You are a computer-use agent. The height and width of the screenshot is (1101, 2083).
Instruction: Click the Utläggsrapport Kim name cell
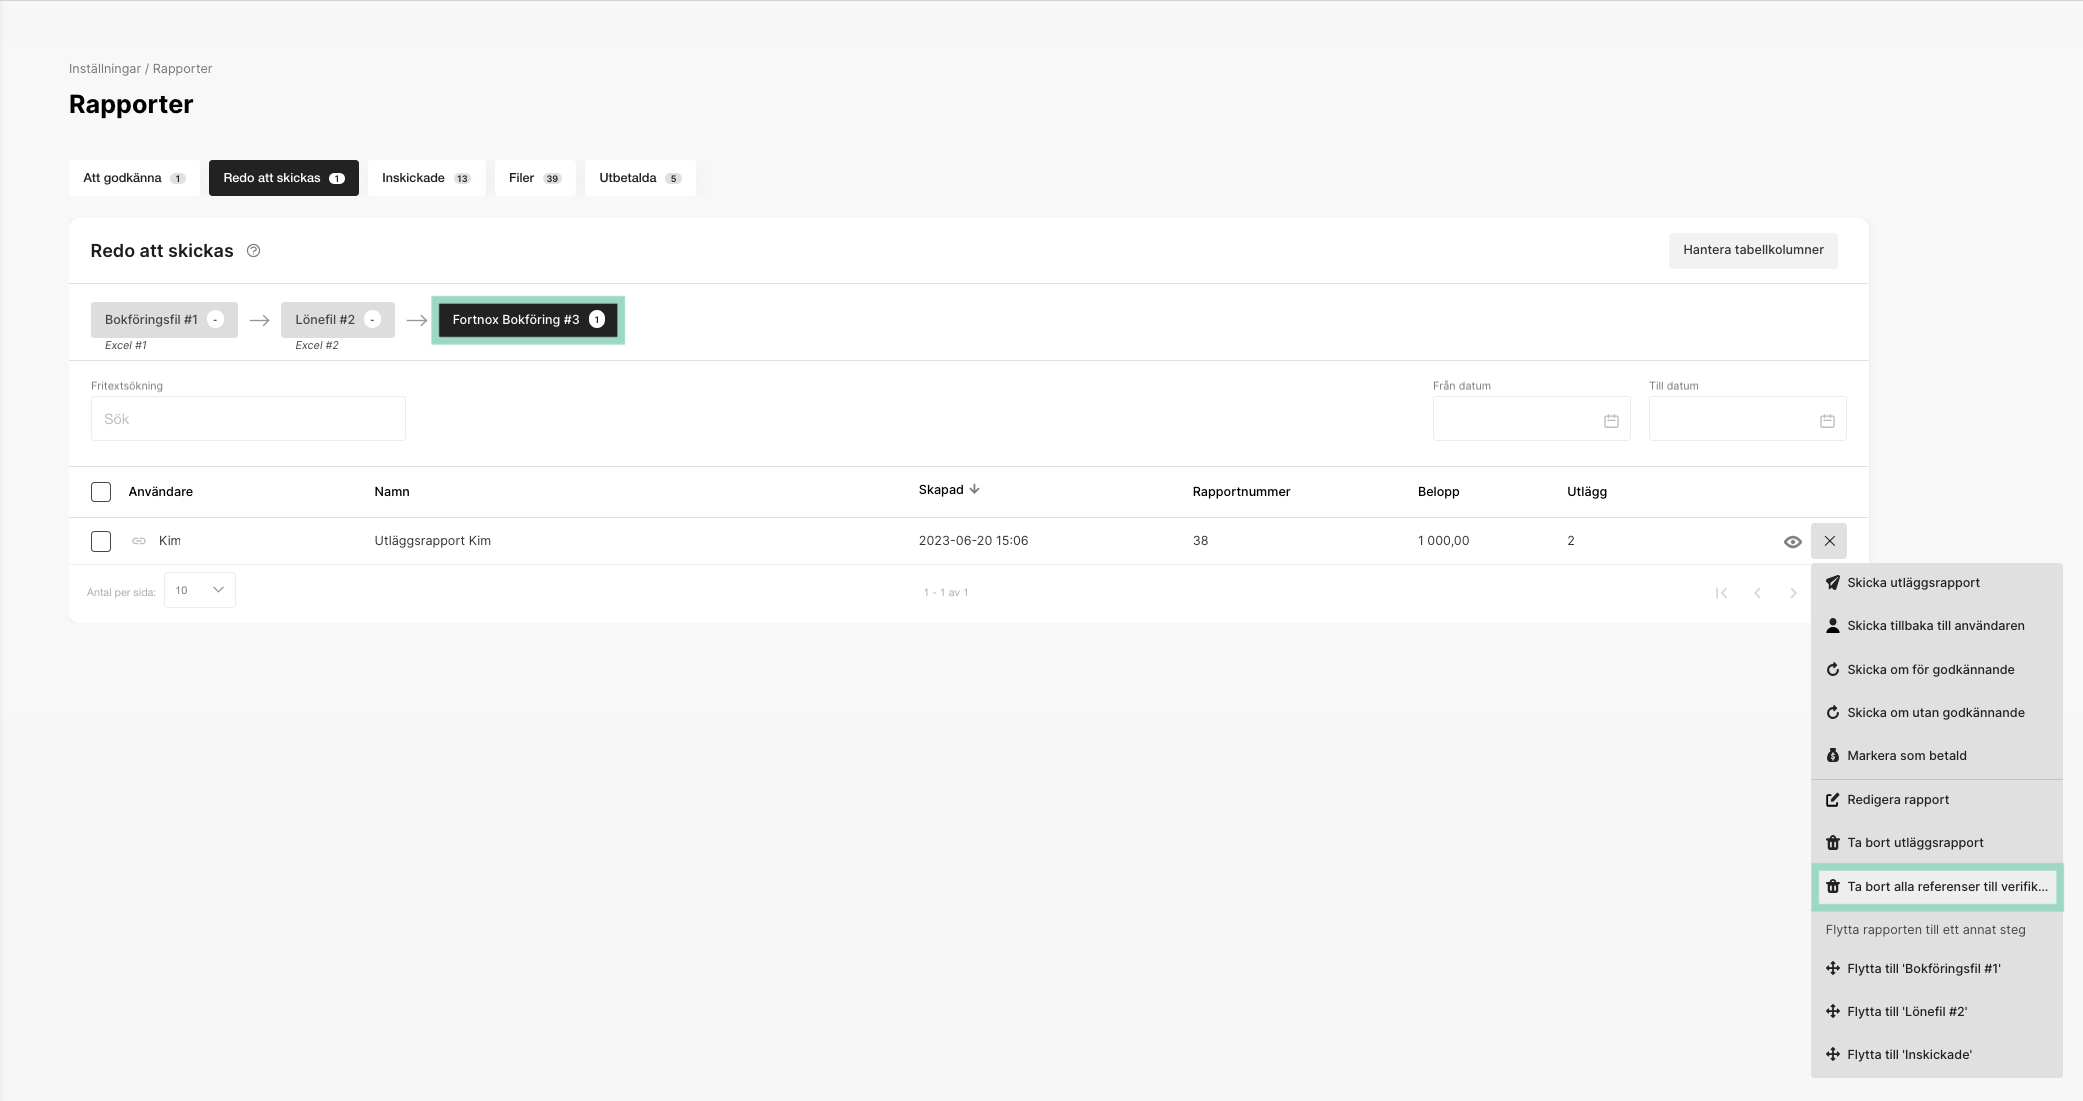(433, 541)
